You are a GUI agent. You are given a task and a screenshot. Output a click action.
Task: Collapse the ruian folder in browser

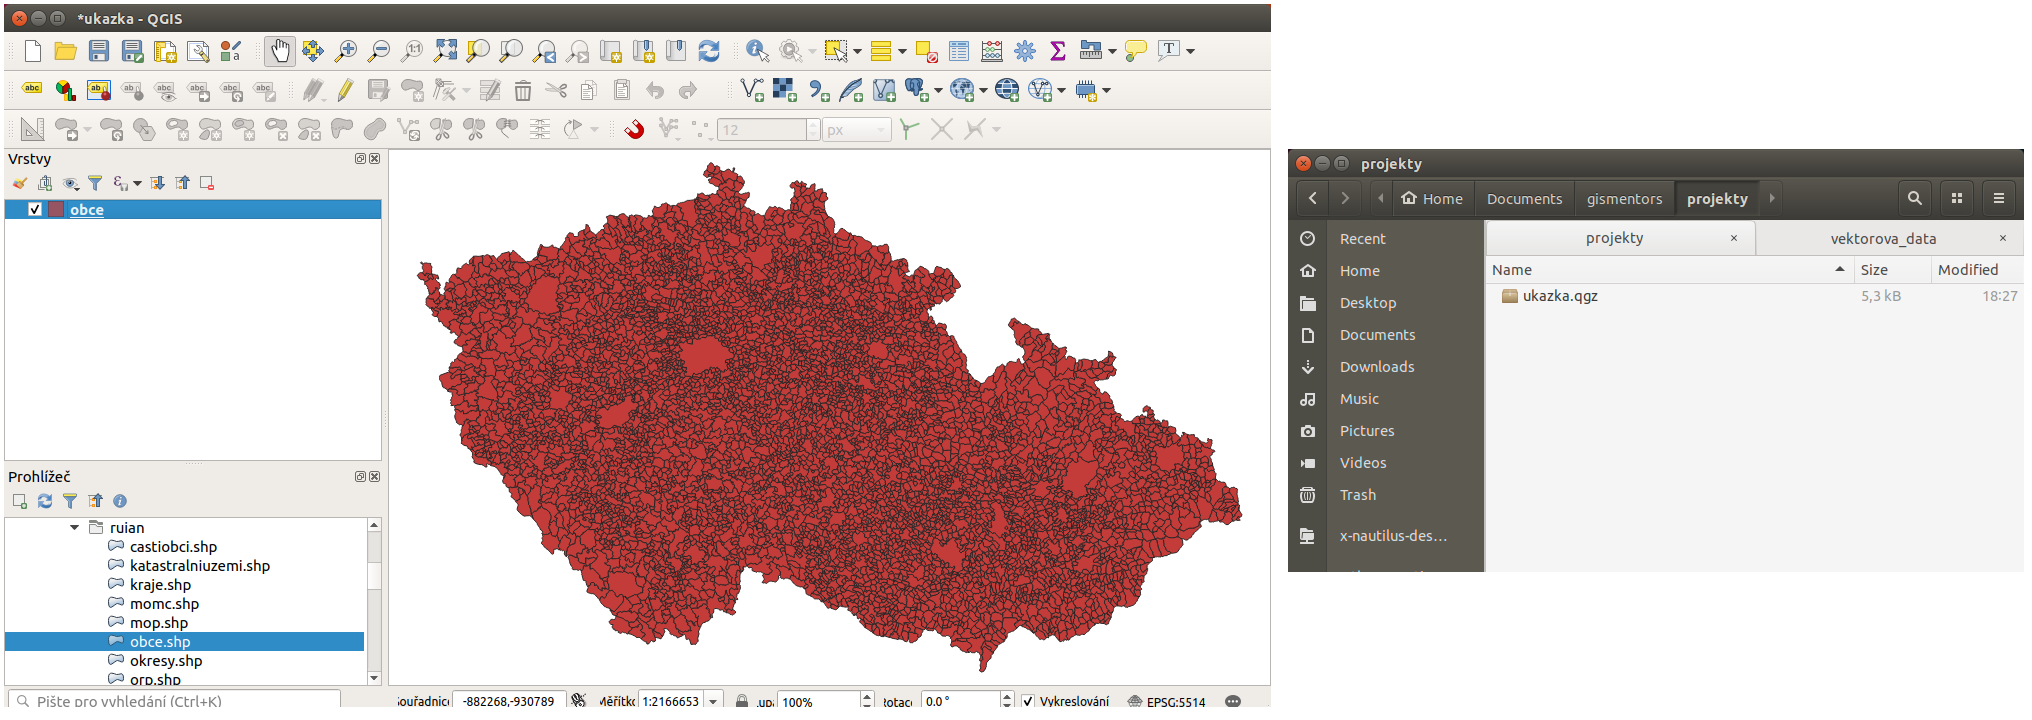click(74, 527)
